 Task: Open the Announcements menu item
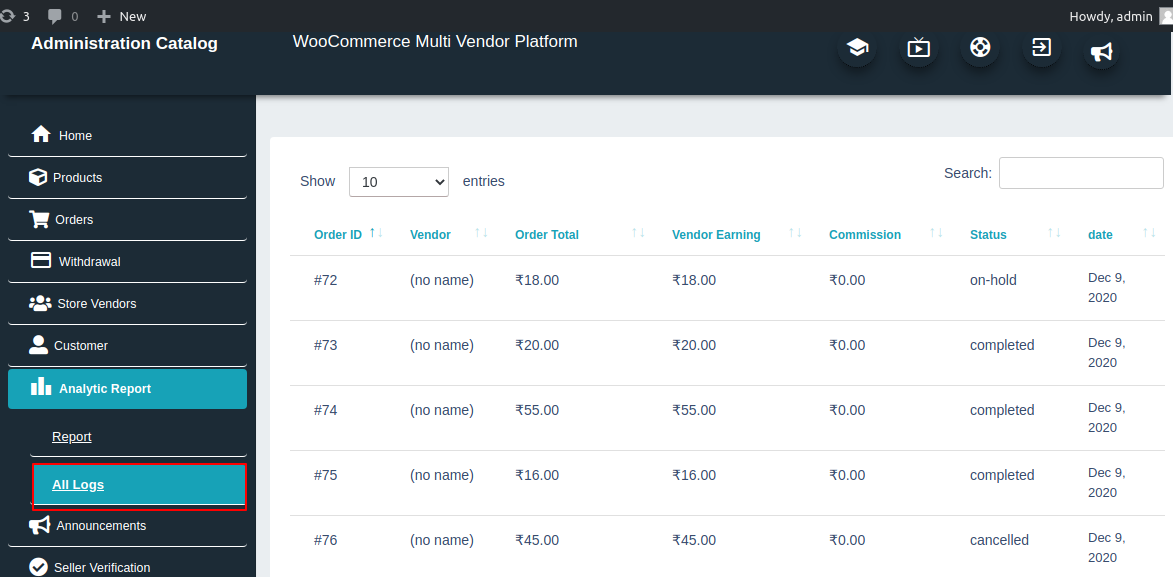[x=127, y=526]
